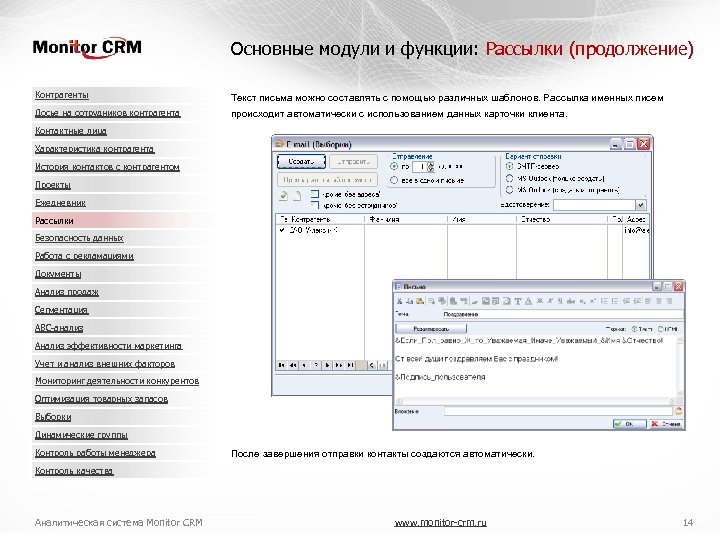Screen dimensions: 720x540
Task: Open the Ежедневник sidebar link
Action: (x=60, y=202)
